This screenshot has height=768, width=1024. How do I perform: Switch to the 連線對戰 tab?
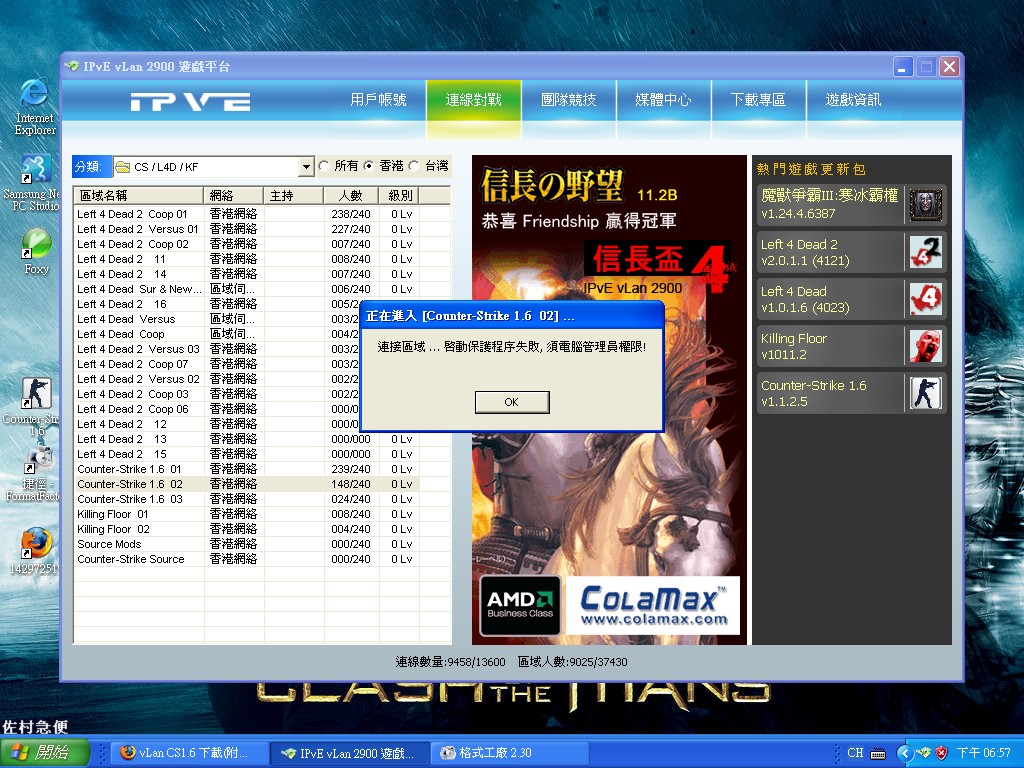(473, 100)
